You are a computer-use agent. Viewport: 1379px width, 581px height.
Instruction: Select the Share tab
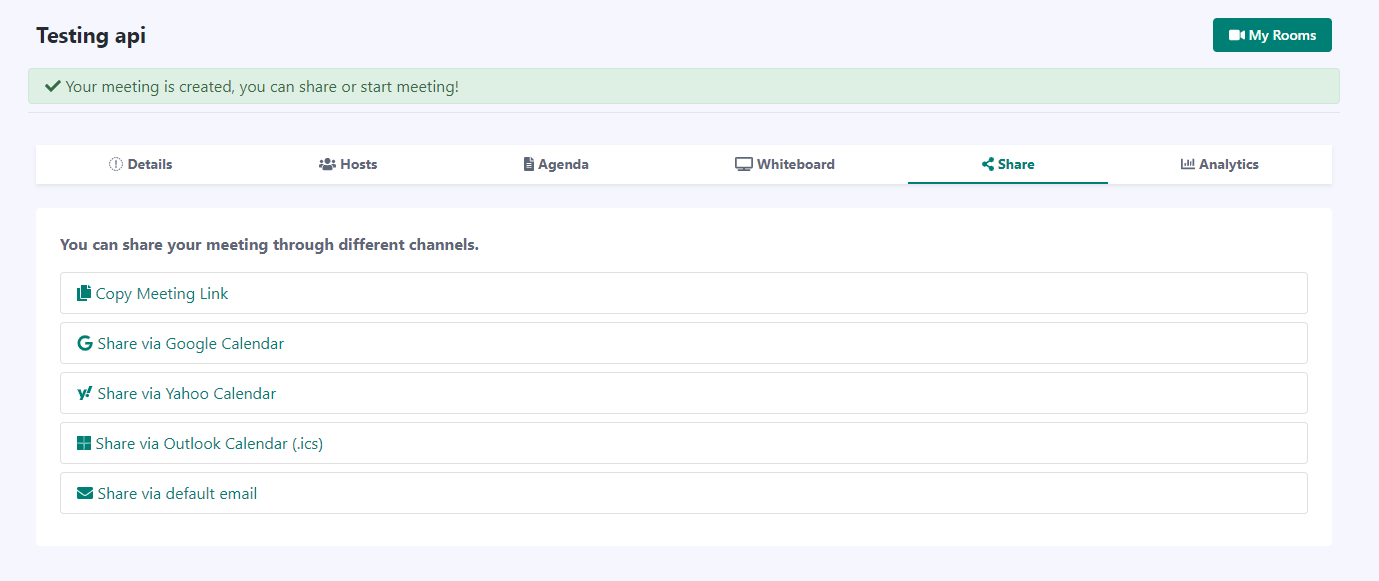1008,165
